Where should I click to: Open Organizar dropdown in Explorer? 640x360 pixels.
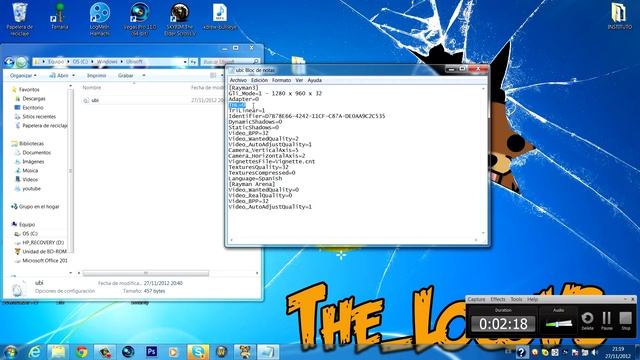(x=23, y=76)
